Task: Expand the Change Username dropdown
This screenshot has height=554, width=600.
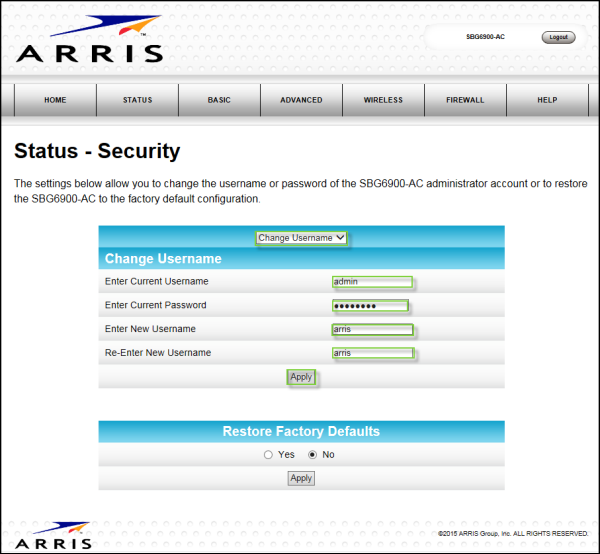Action: (301, 238)
